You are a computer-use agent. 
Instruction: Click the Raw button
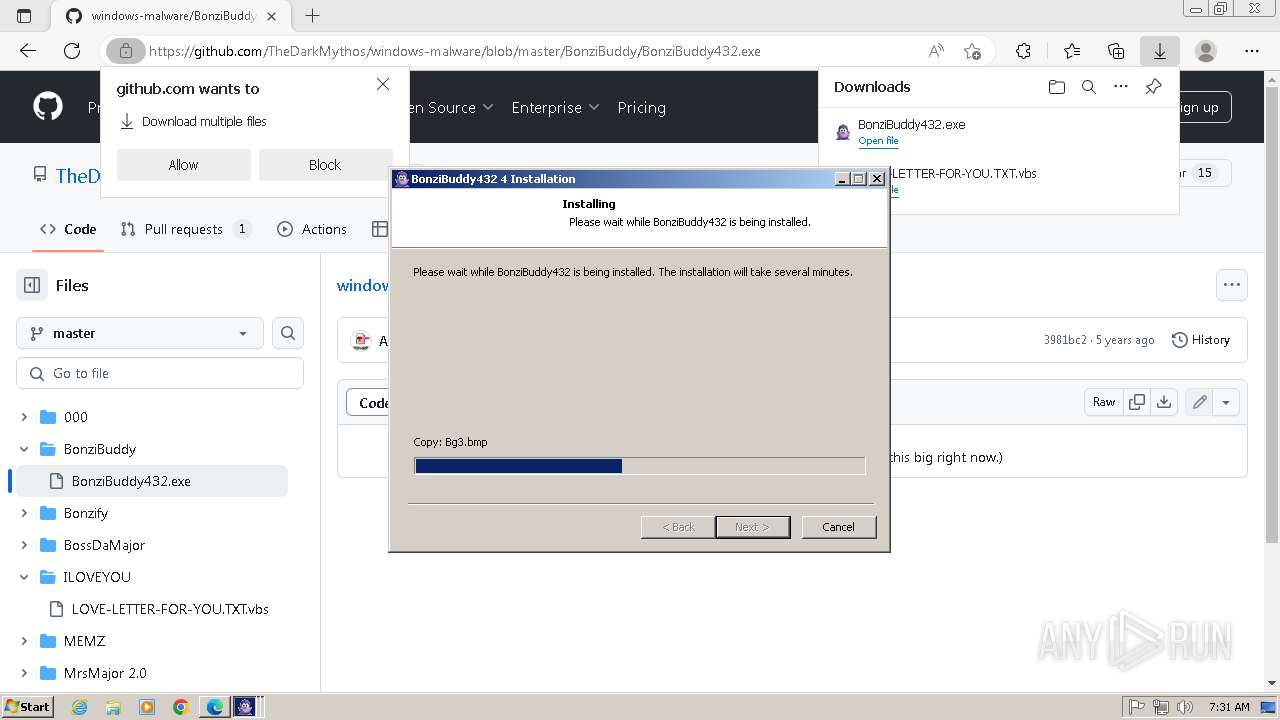(x=1103, y=402)
